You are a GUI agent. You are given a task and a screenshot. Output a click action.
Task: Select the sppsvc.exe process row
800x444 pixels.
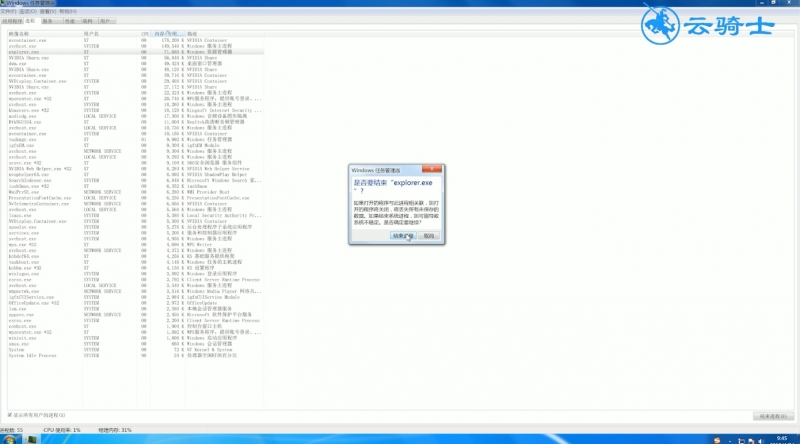(135, 315)
